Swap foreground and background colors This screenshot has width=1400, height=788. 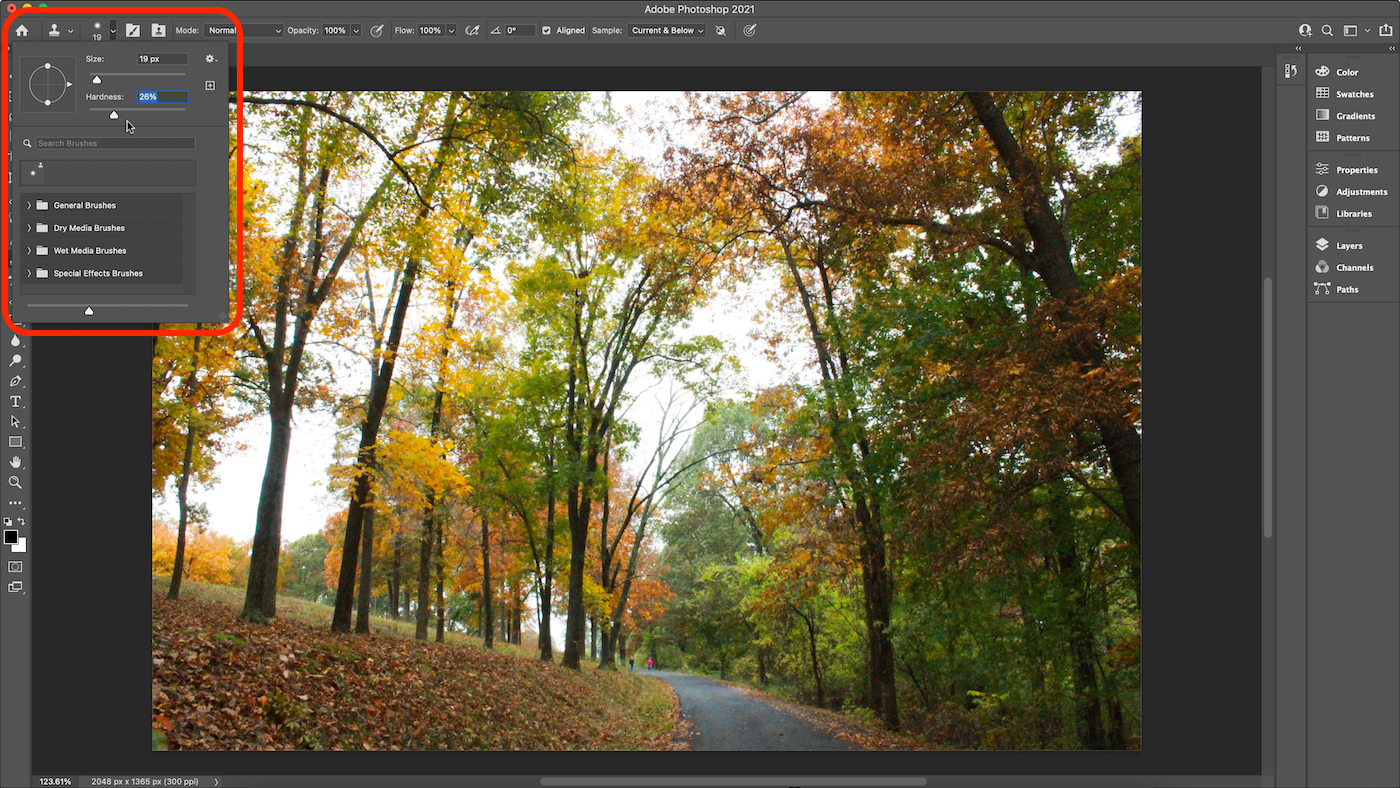(21, 522)
